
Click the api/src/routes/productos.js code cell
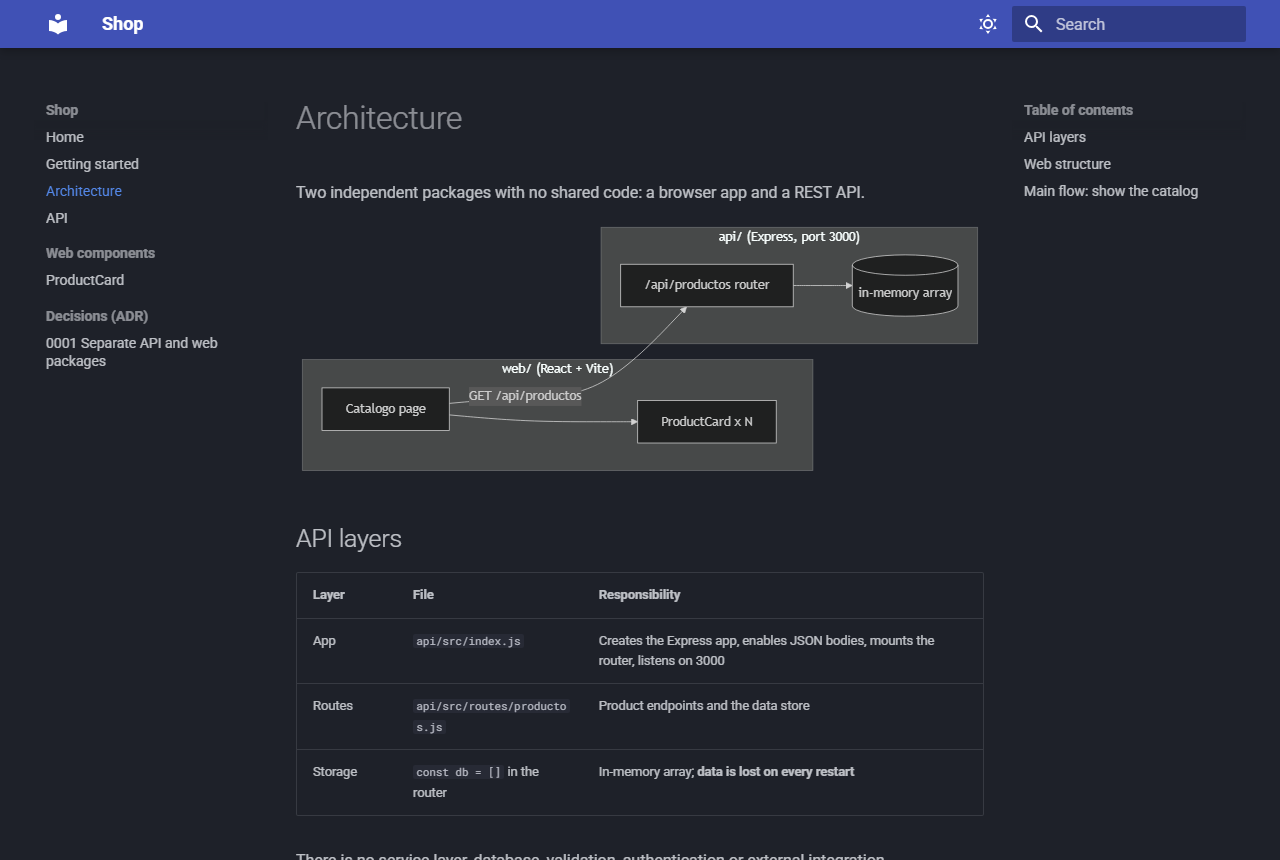pyautogui.click(x=491, y=717)
